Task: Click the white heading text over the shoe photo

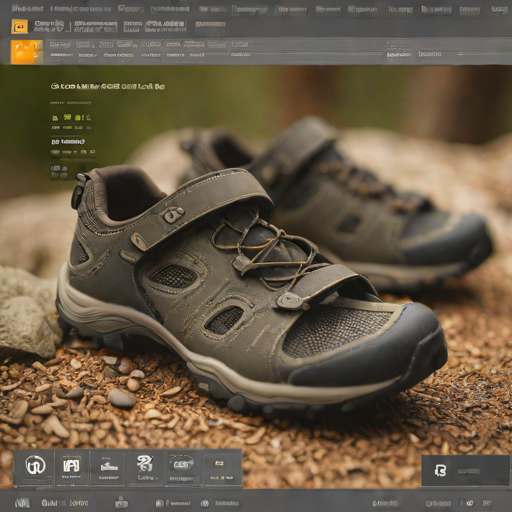Action: [107, 86]
